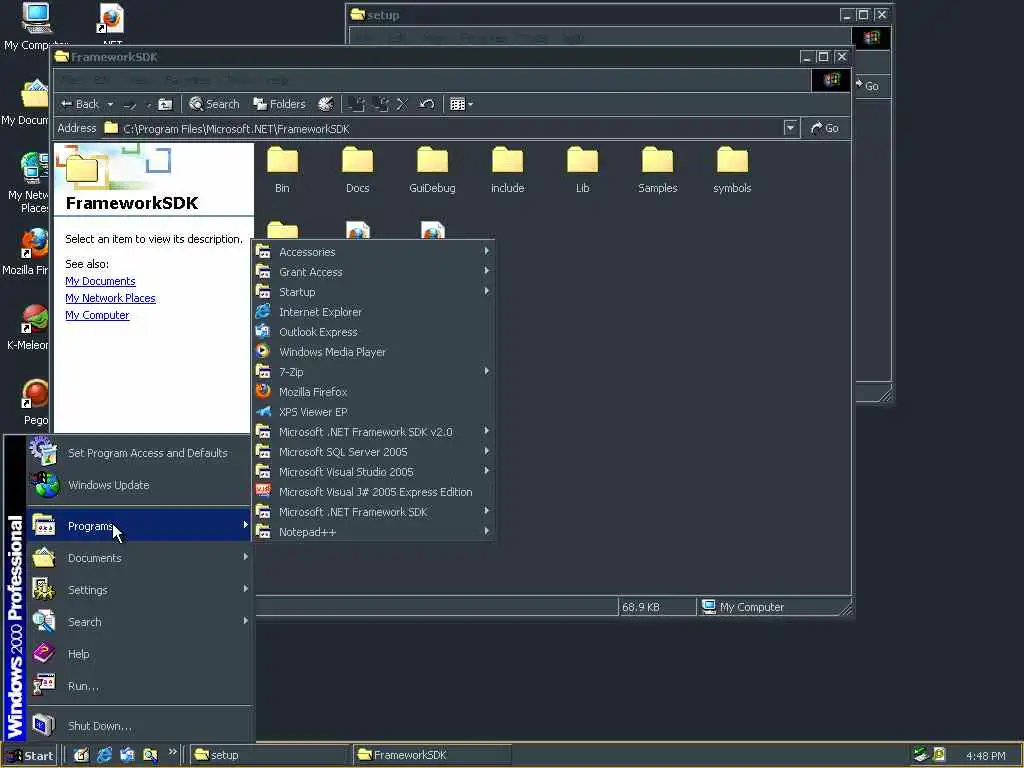Expand the quick launch chevron overflow
Screen dimensions: 1024x768
(172, 752)
